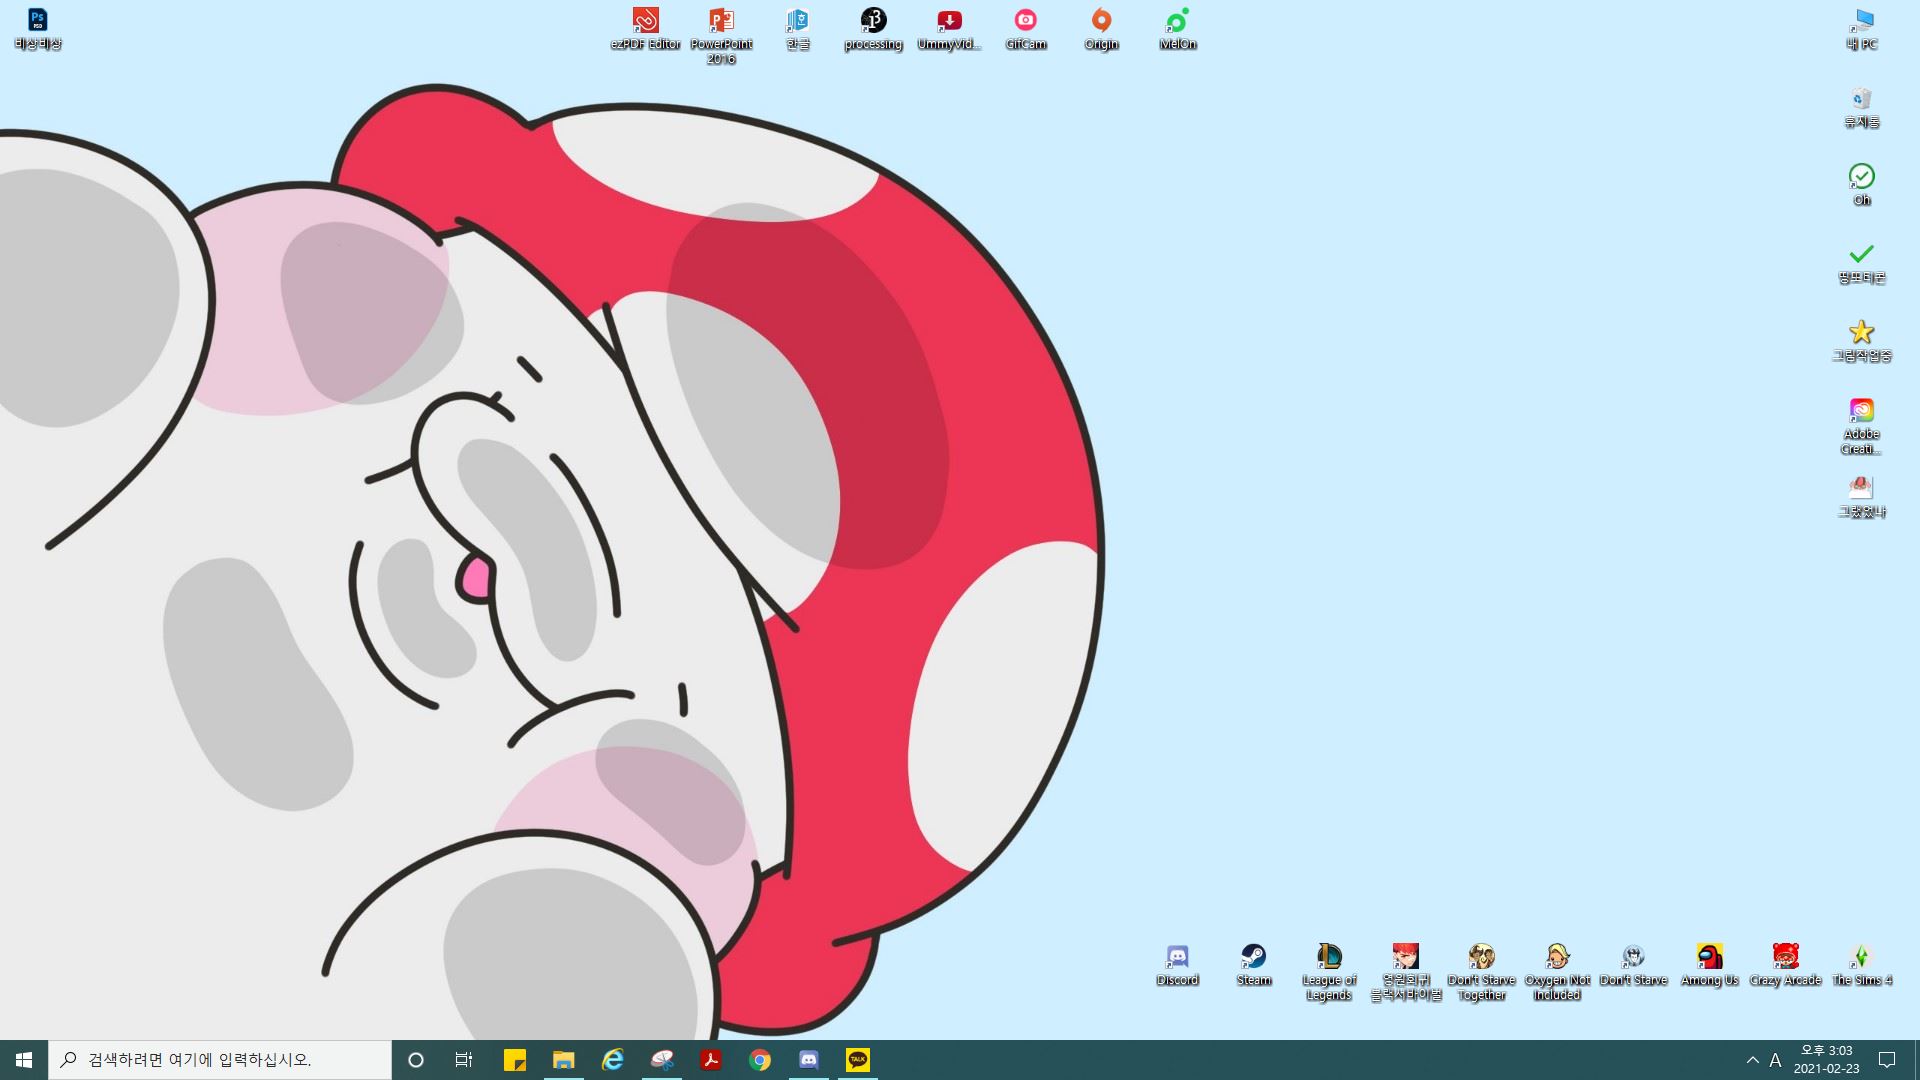Select the MelOn desktop icon

(x=1177, y=21)
